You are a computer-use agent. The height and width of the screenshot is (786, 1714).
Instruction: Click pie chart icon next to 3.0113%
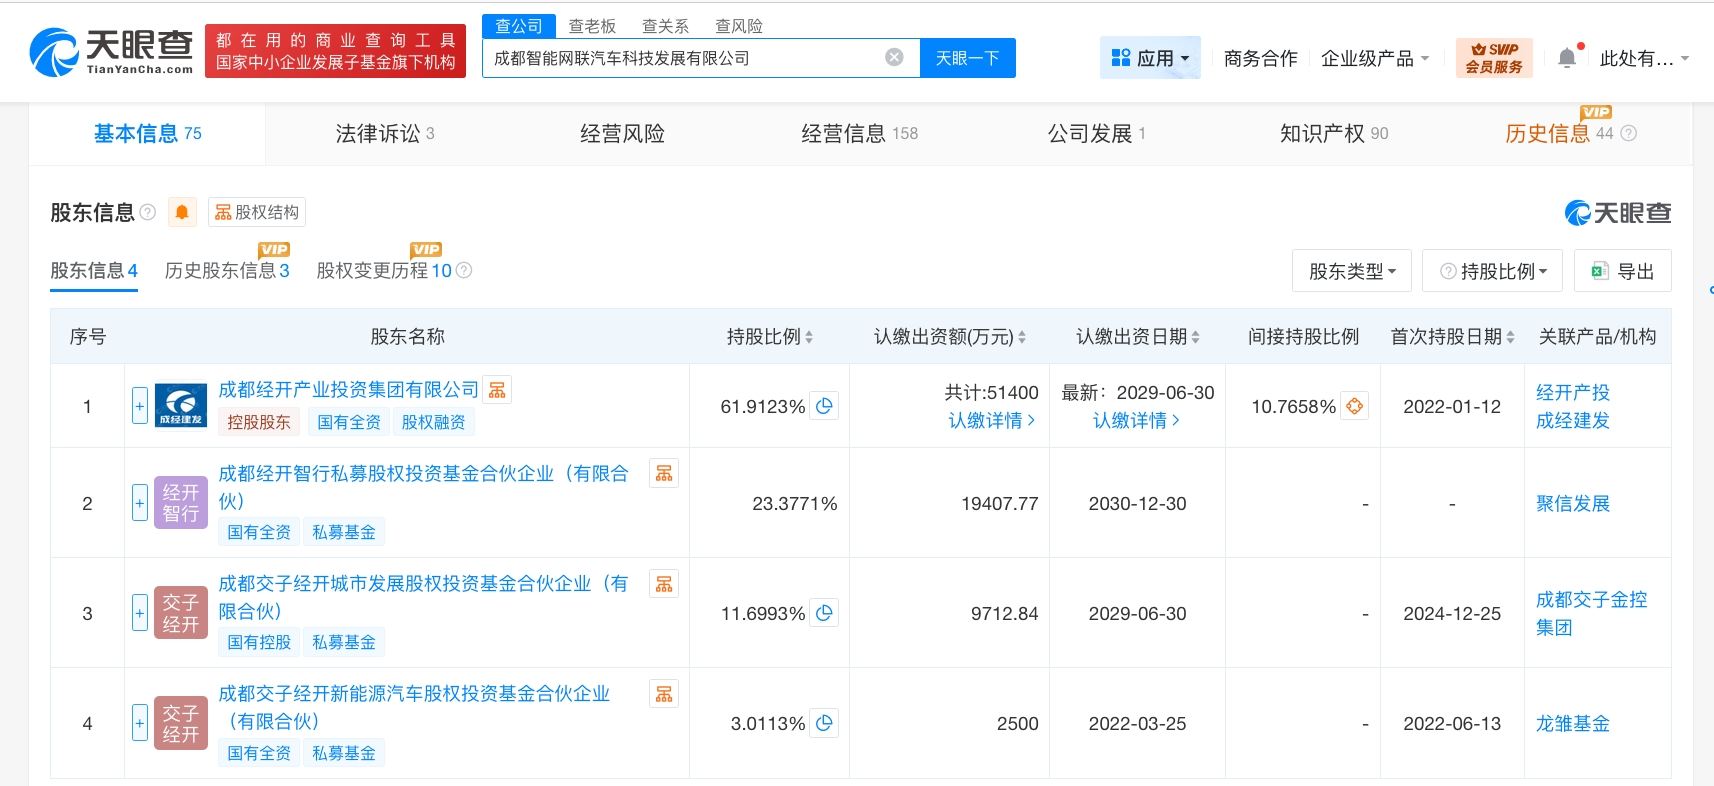[x=824, y=723]
